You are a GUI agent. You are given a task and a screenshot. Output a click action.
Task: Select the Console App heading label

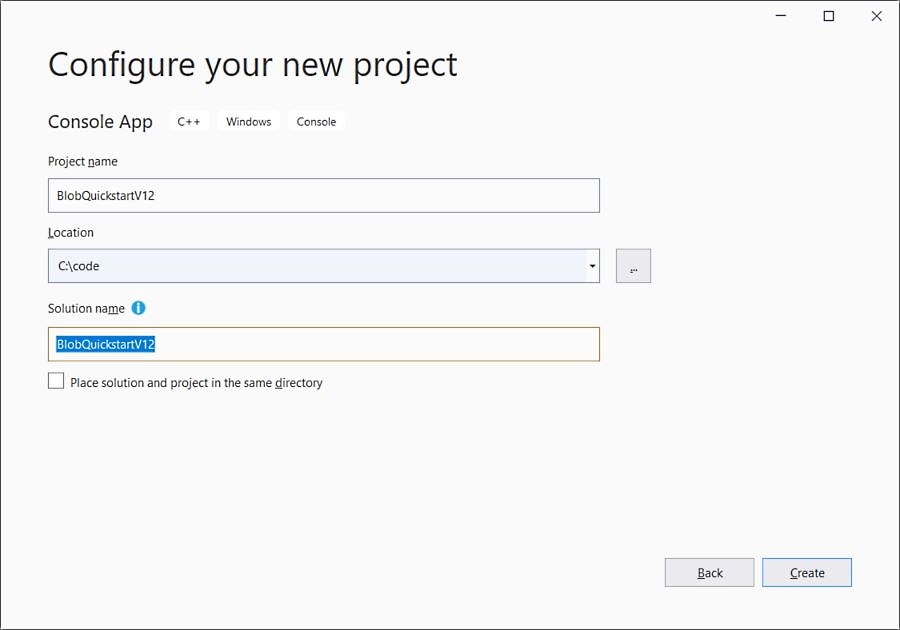(x=100, y=121)
